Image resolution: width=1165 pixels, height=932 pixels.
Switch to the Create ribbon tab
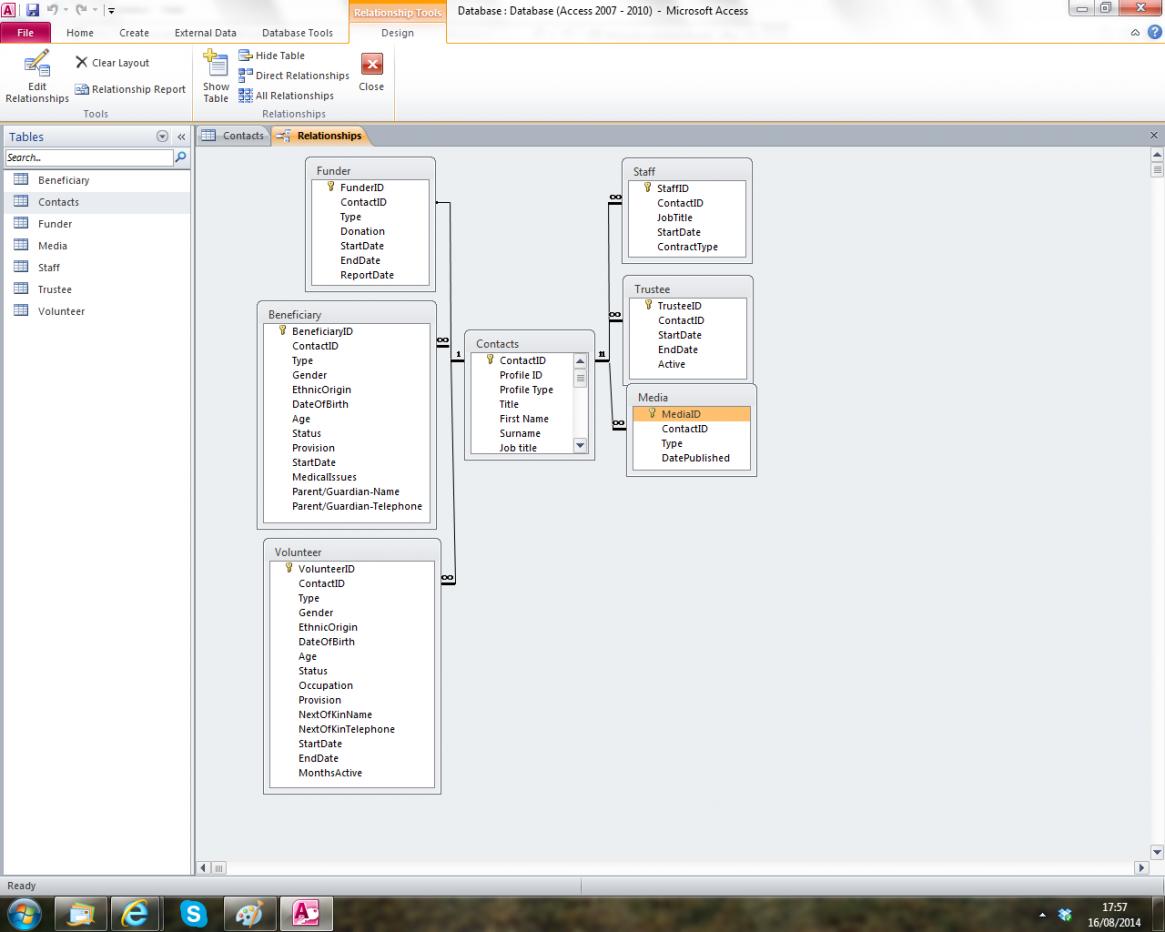(134, 33)
